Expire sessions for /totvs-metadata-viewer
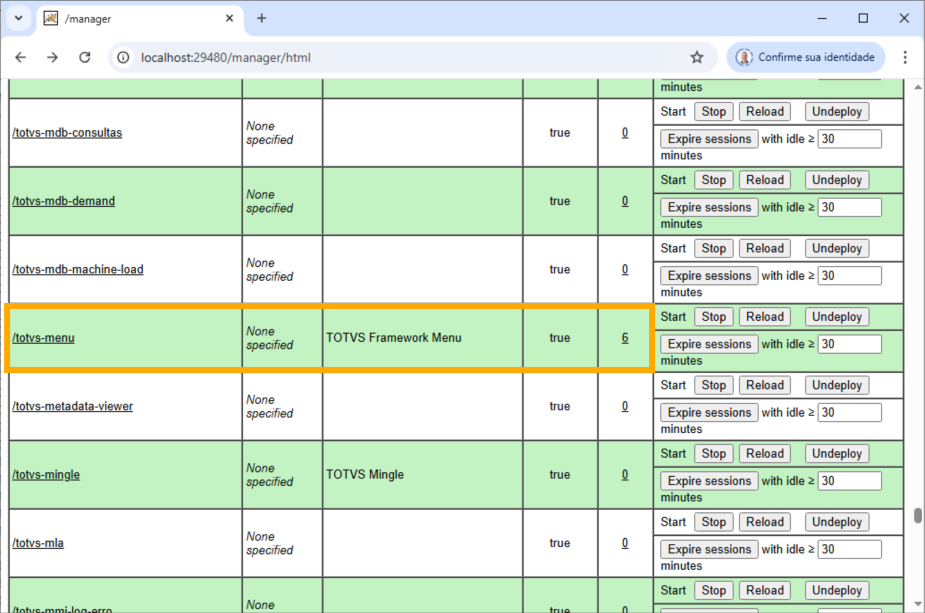The width and height of the screenshot is (925, 613). [709, 412]
